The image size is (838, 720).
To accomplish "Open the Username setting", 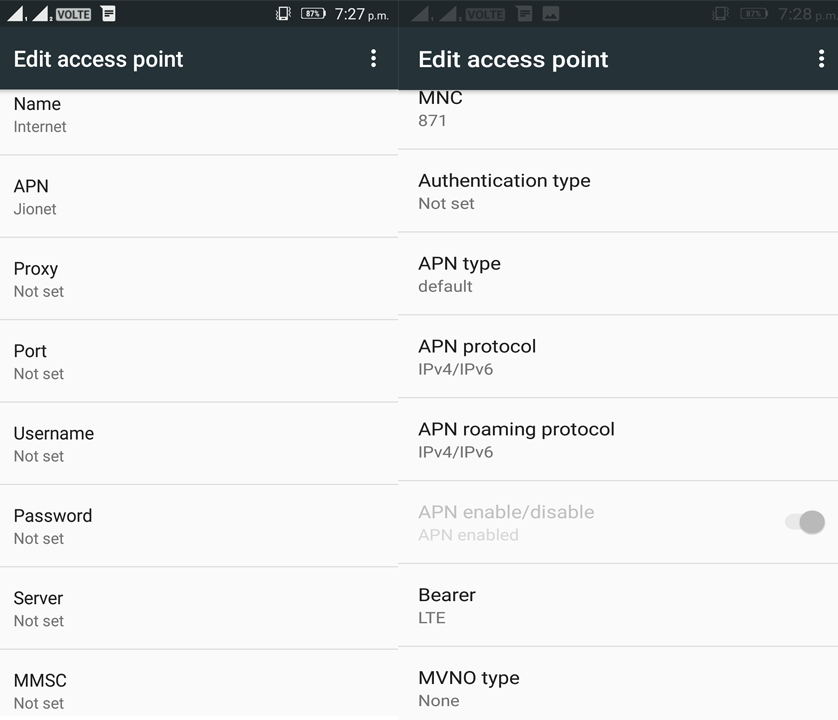I will click(x=199, y=444).
